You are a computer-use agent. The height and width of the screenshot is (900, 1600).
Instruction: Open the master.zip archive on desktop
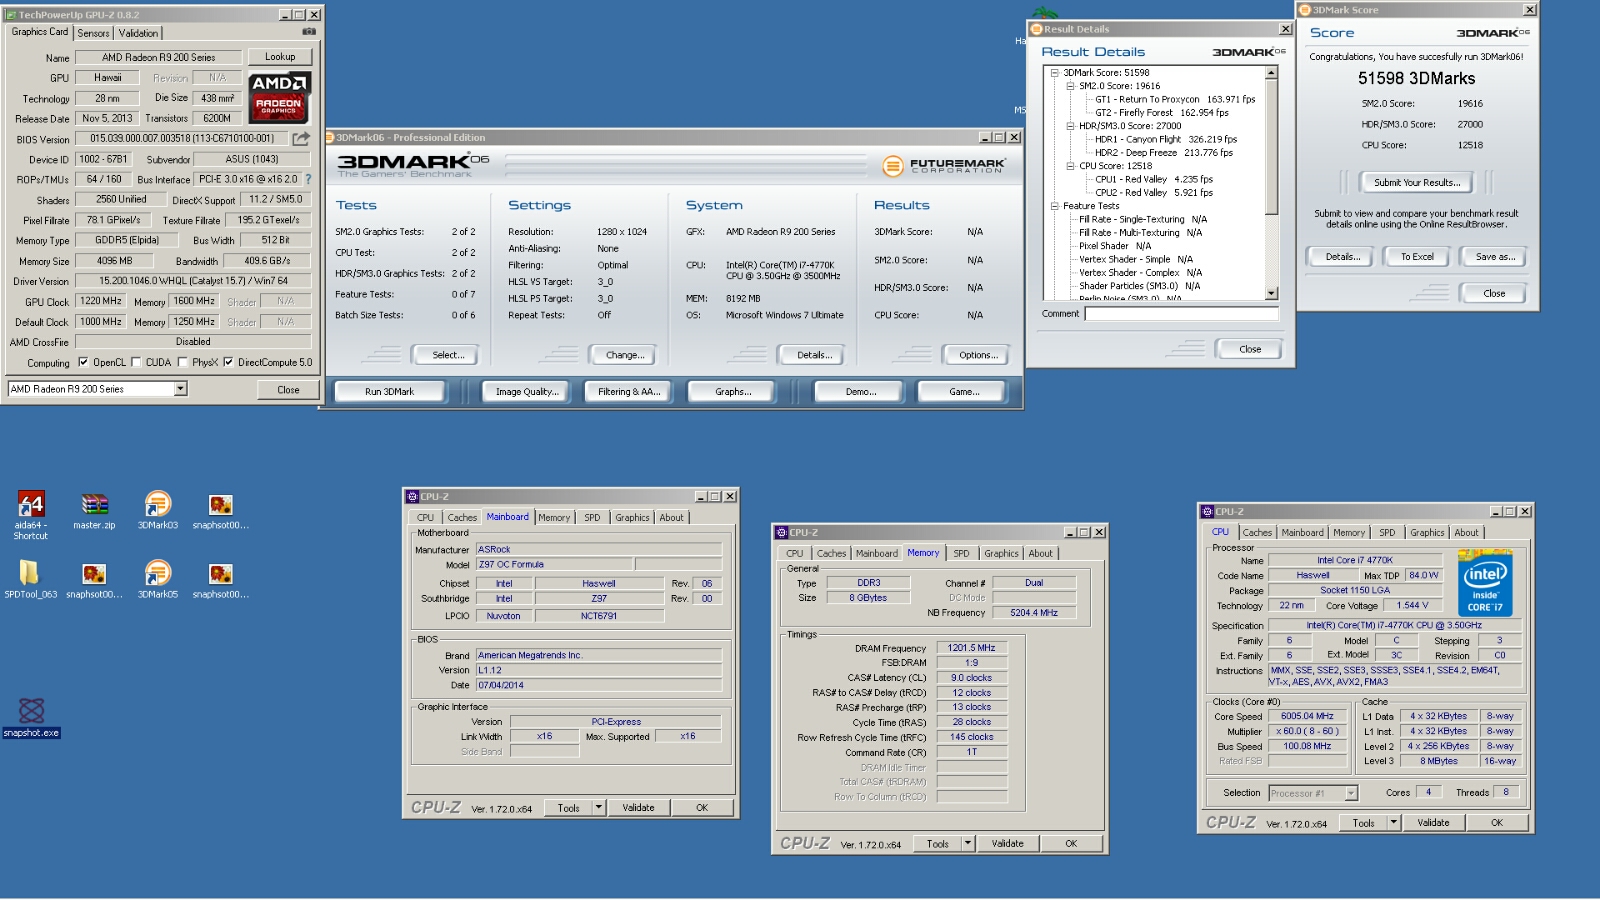click(94, 510)
